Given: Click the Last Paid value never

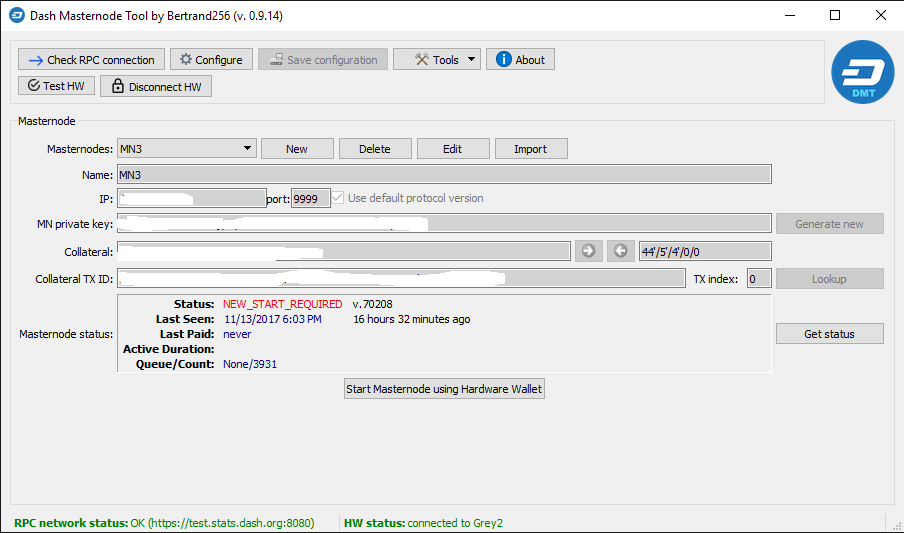Looking at the screenshot, I should (x=237, y=334).
